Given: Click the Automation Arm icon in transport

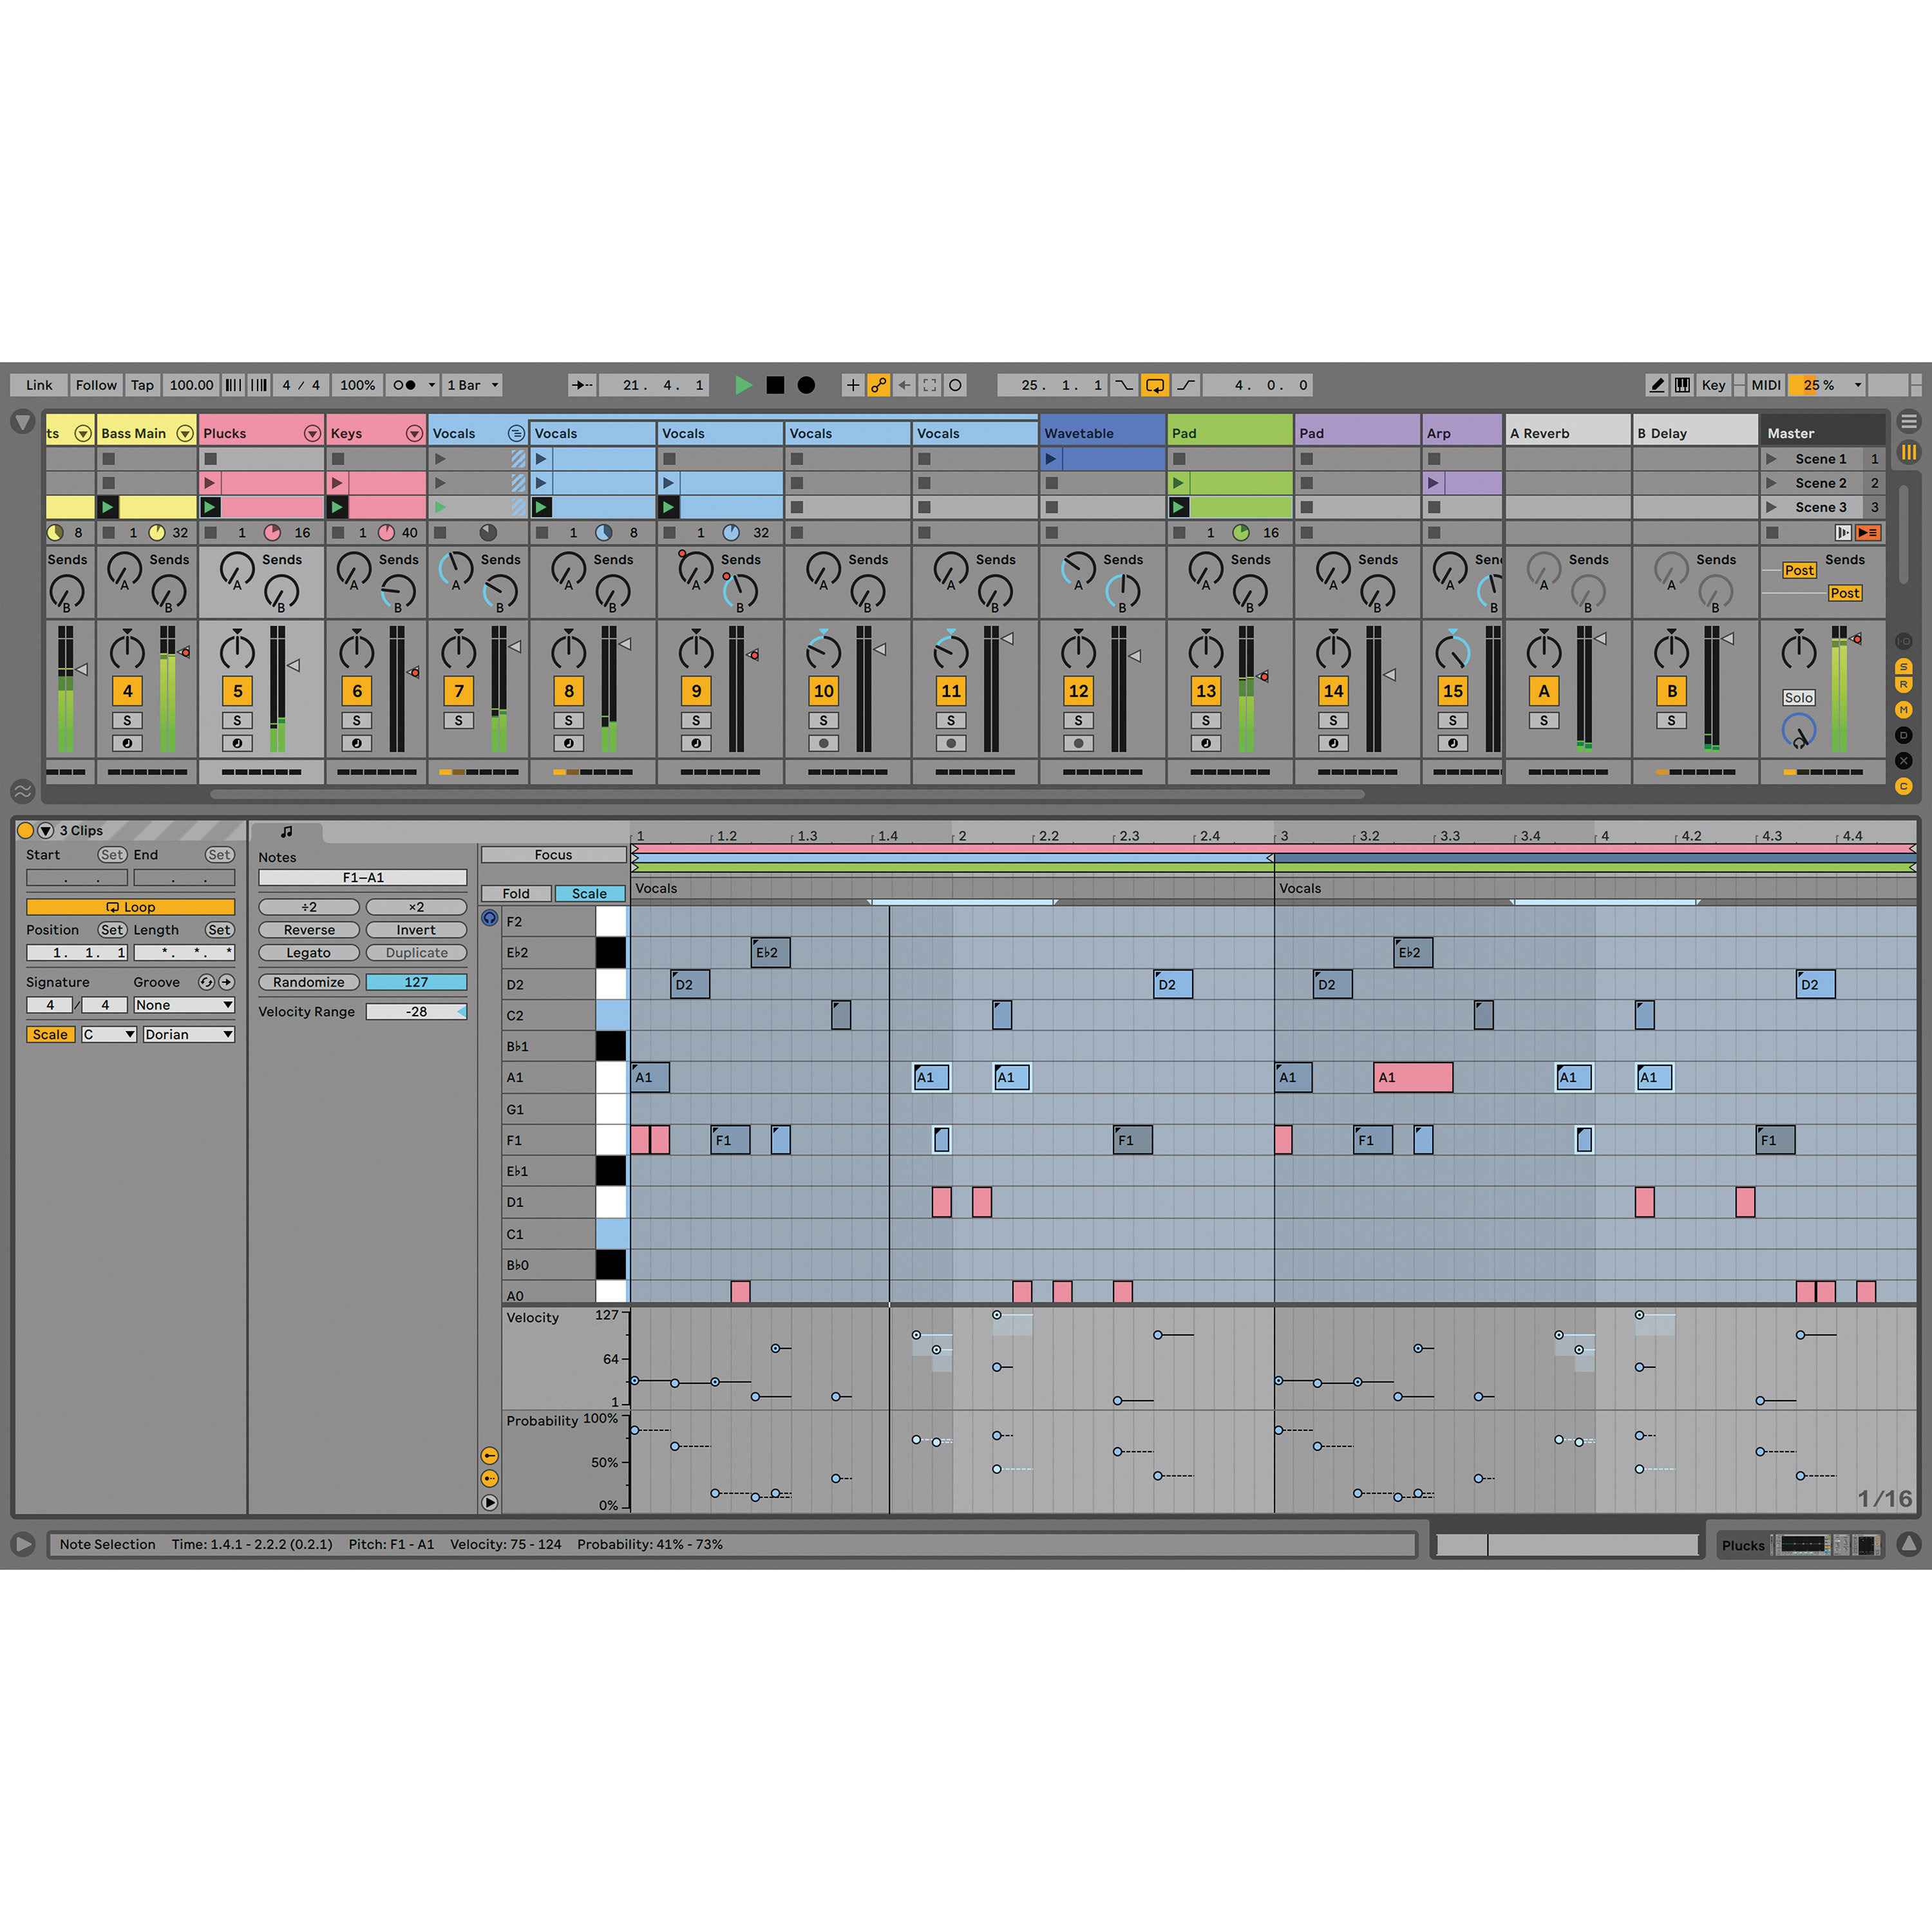Looking at the screenshot, I should click(x=879, y=385).
